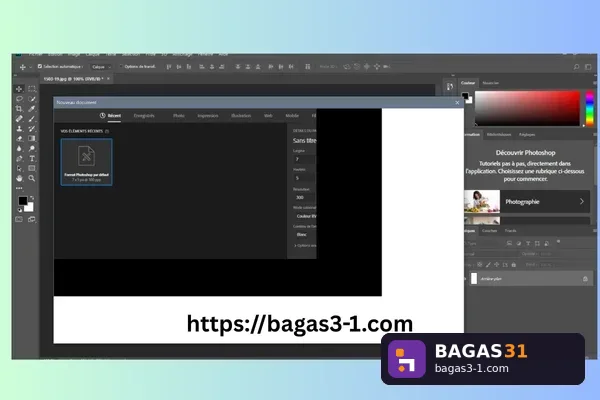
Task: Open the three-dots edit toolbar button
Action: (19, 188)
